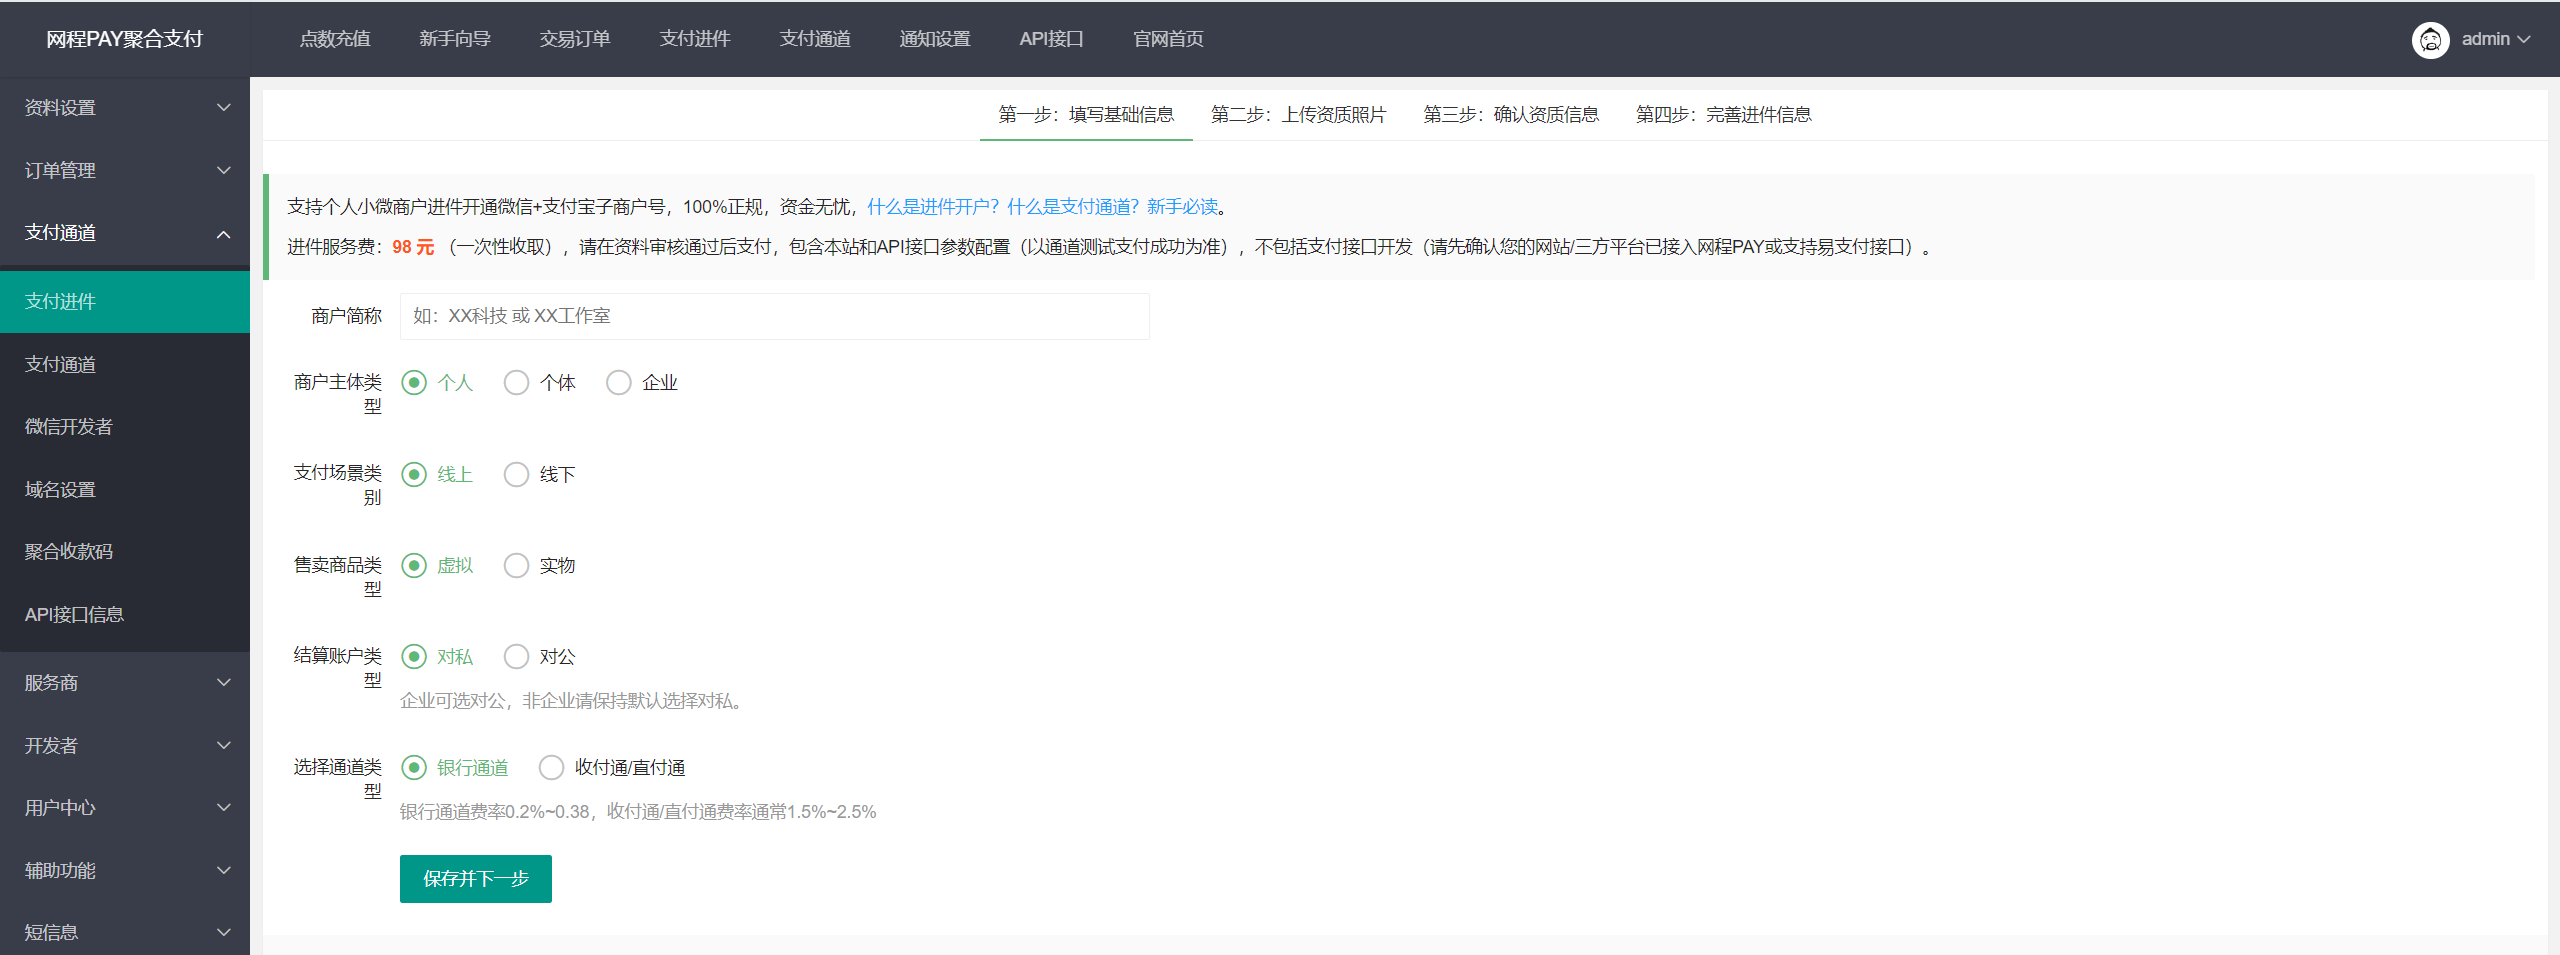The width and height of the screenshot is (2560, 955).
Task: Choose 线下 payment scenario option
Action: click(517, 475)
